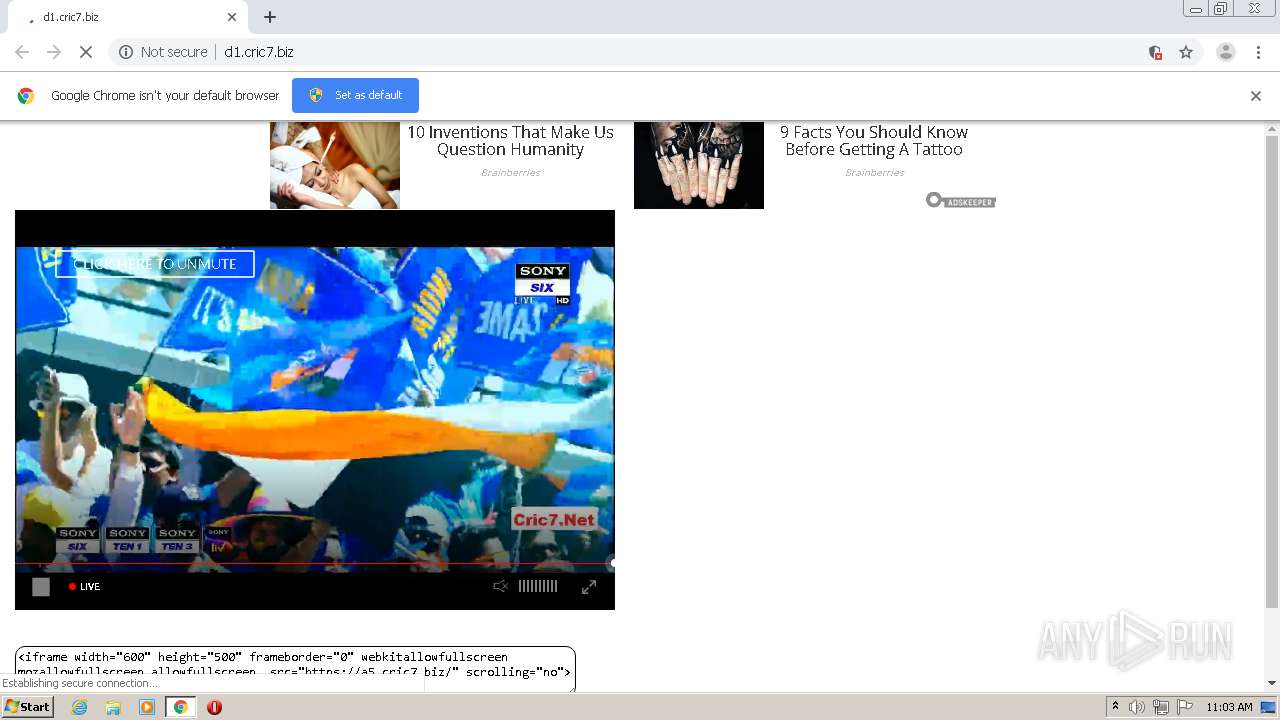This screenshot has height=720, width=1280.
Task: Click the video progress bar
Action: tap(315, 563)
